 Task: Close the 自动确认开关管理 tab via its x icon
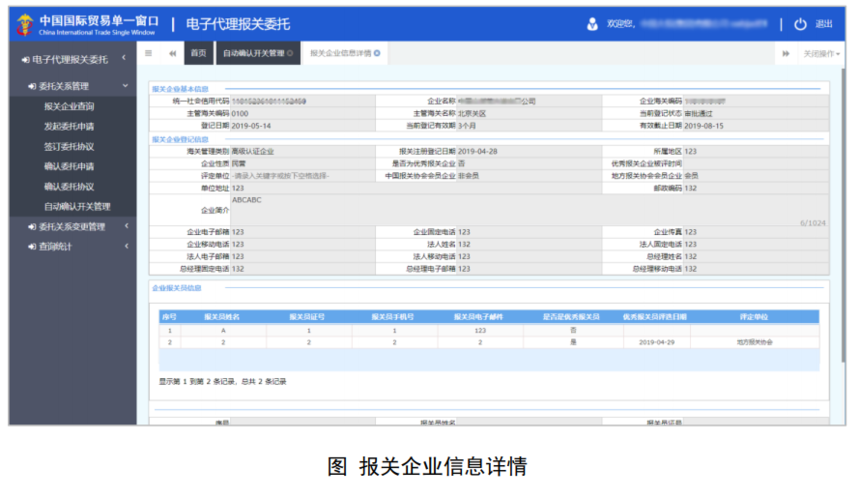(290, 53)
